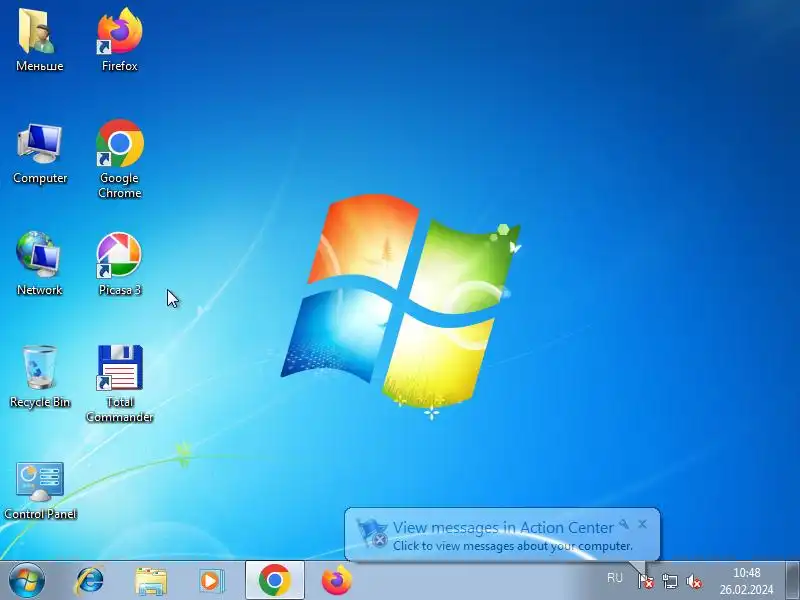
Task: Launch Windows Media Player from taskbar
Action: click(211, 581)
